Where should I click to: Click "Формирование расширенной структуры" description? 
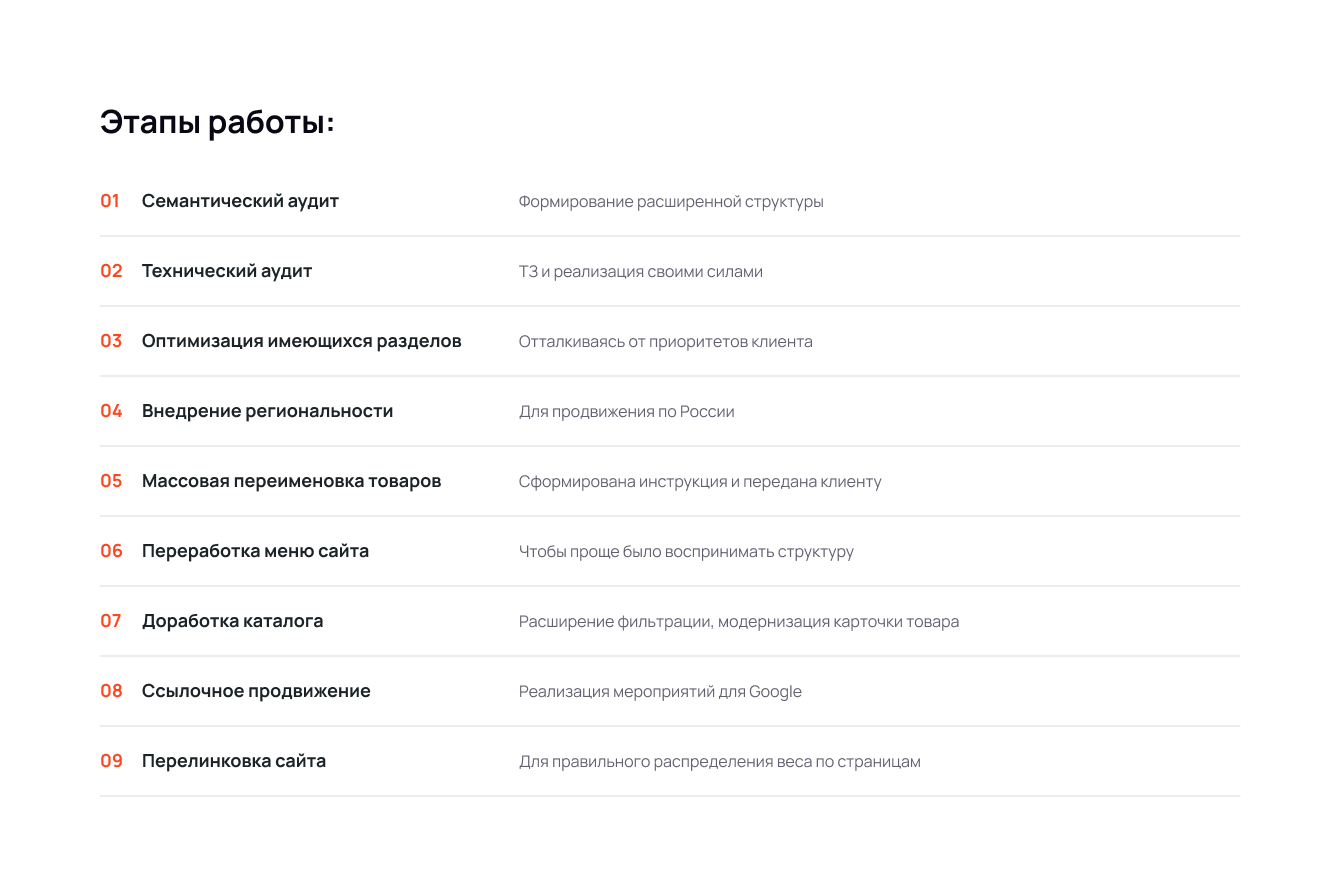[671, 202]
